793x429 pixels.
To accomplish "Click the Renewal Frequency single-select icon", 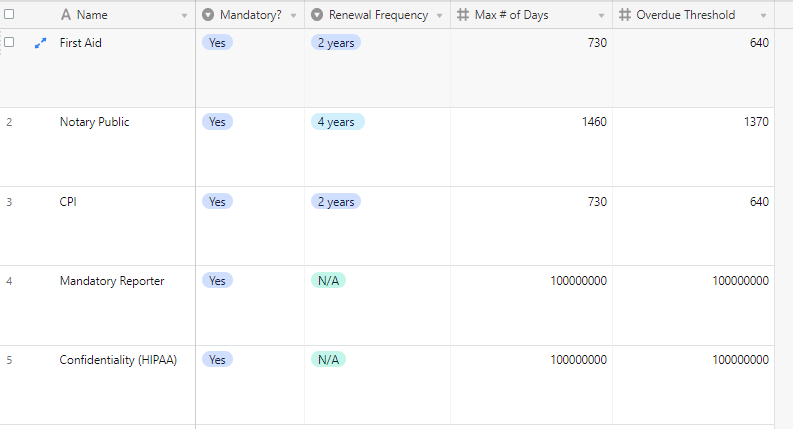I will coord(317,15).
